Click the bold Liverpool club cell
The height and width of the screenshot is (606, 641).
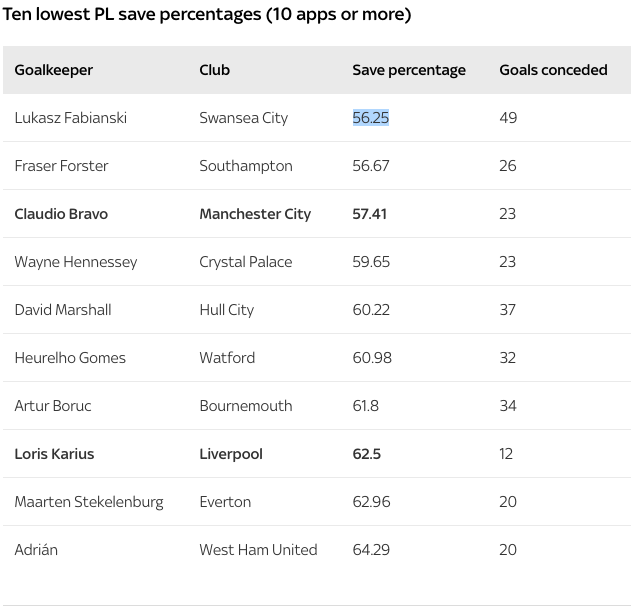tap(231, 454)
